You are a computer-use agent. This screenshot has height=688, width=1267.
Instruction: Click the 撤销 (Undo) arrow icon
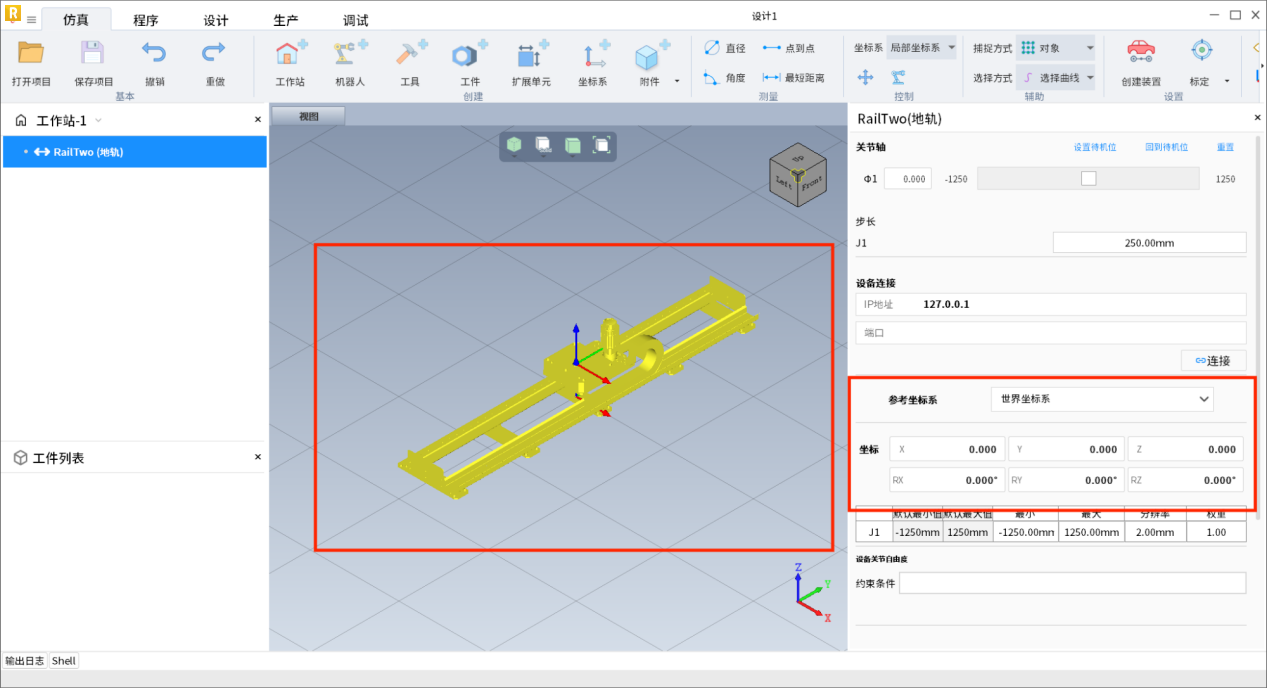pyautogui.click(x=154, y=54)
